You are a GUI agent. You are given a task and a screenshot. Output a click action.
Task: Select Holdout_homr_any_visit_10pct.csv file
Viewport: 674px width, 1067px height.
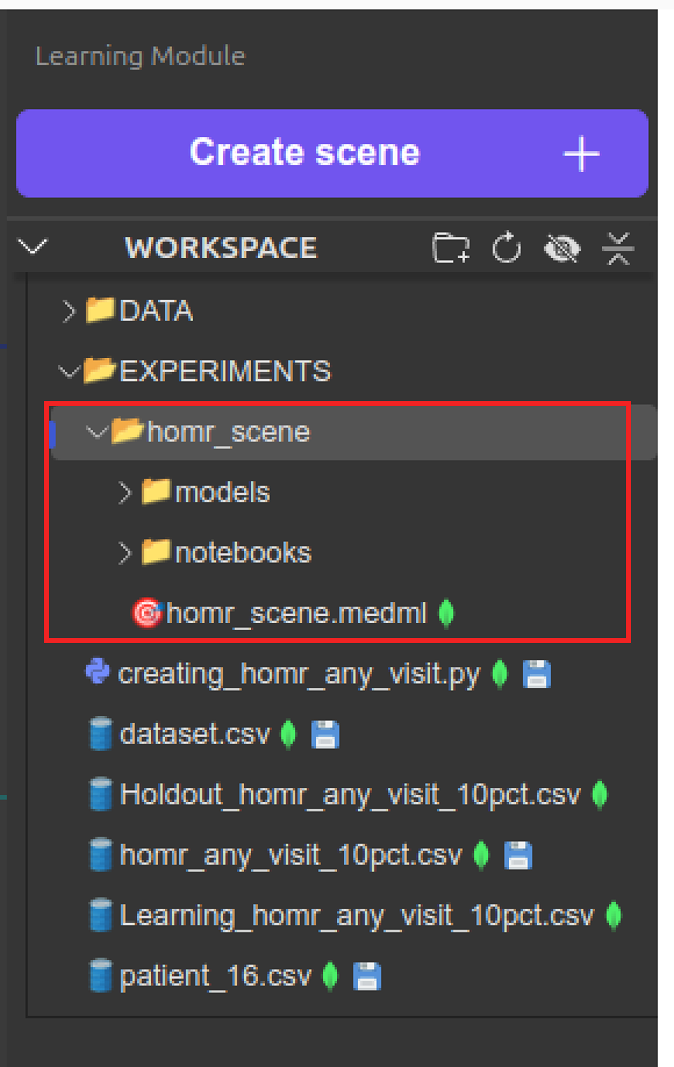pos(349,795)
